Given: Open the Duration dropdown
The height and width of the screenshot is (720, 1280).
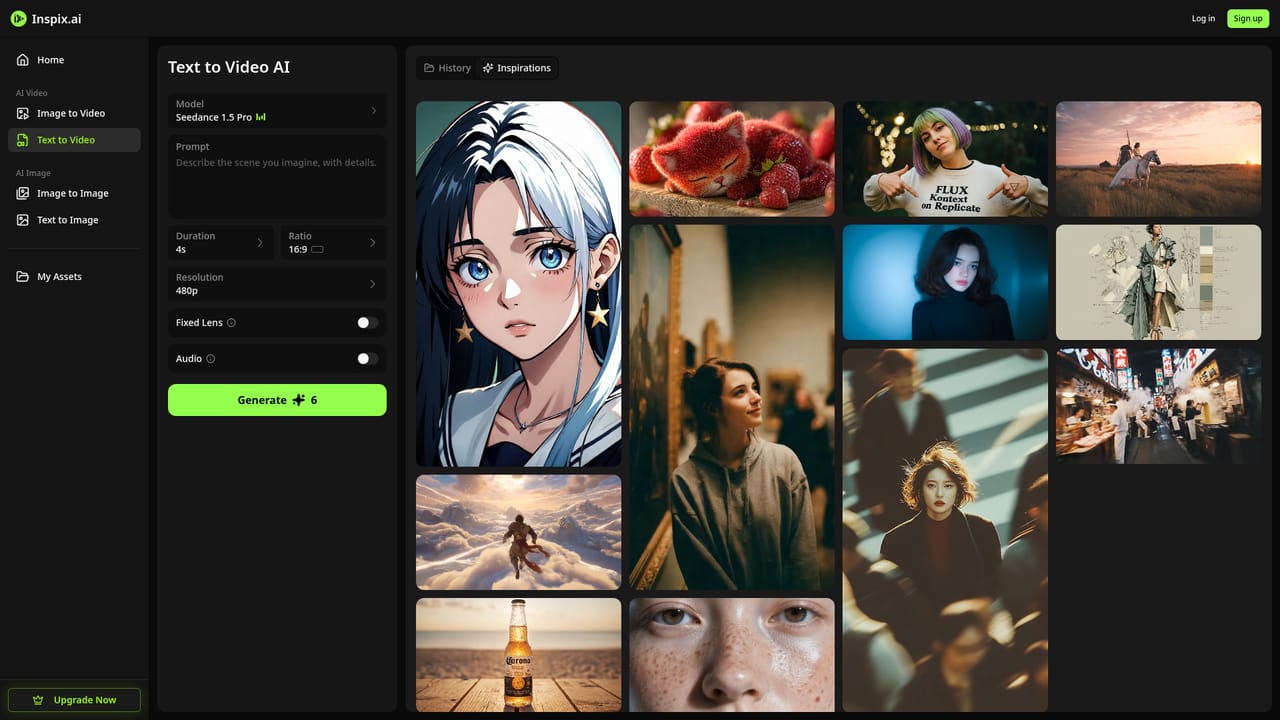Looking at the screenshot, I should pyautogui.click(x=220, y=243).
